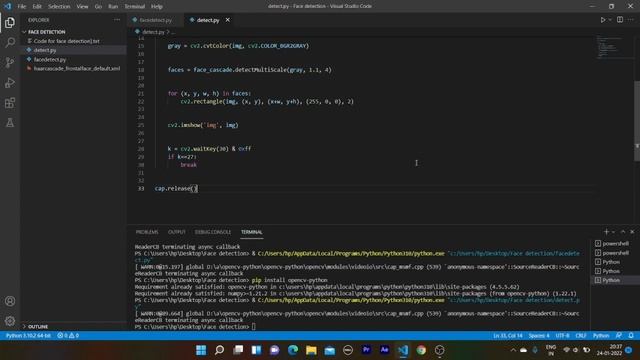
Task: Open Explorer views and more actions ellipsis
Action: [x=117, y=20]
